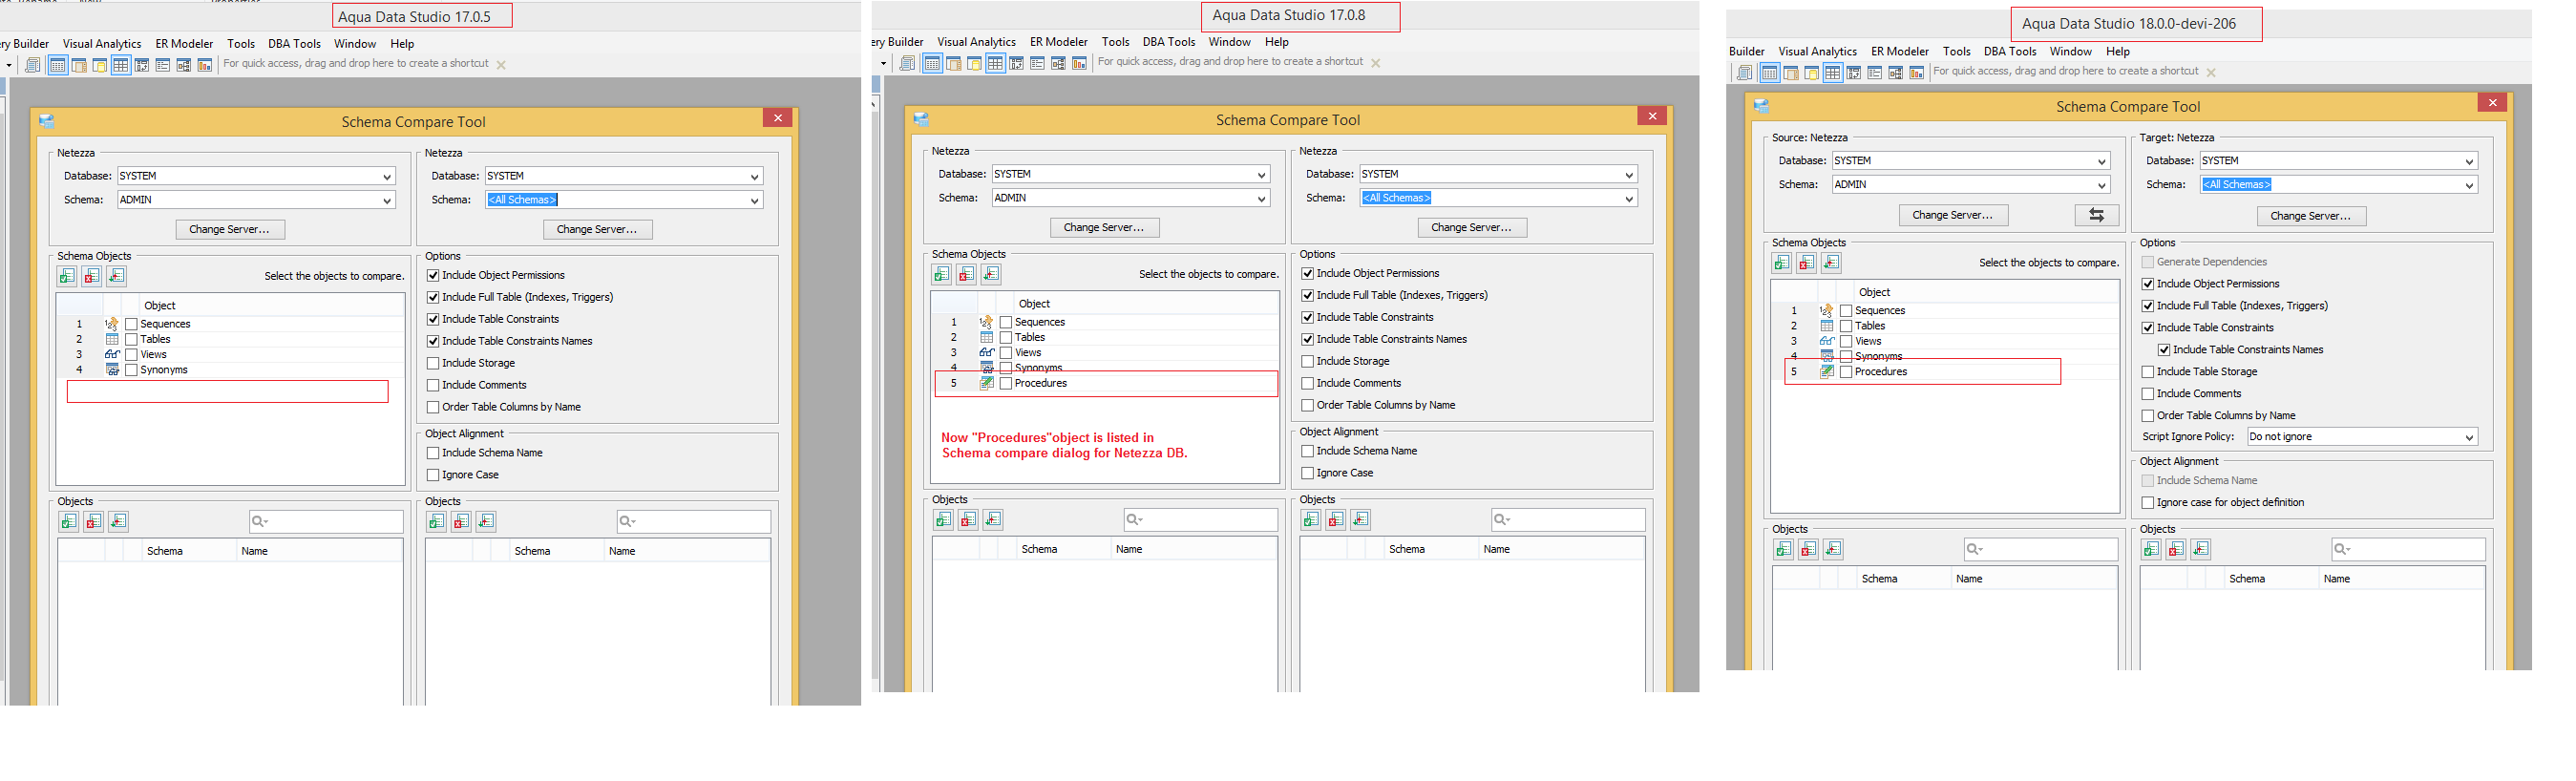This screenshot has width=2576, height=781.
Task: Click invert-selection icon in Schema Objects, 17.0.8 window
Action: tap(992, 274)
